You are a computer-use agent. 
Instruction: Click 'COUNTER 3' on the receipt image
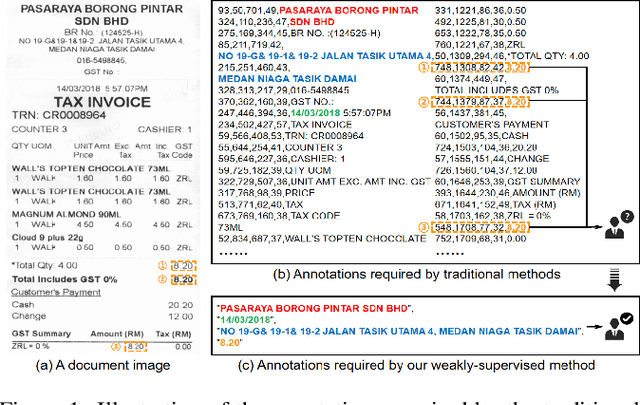coord(39,129)
